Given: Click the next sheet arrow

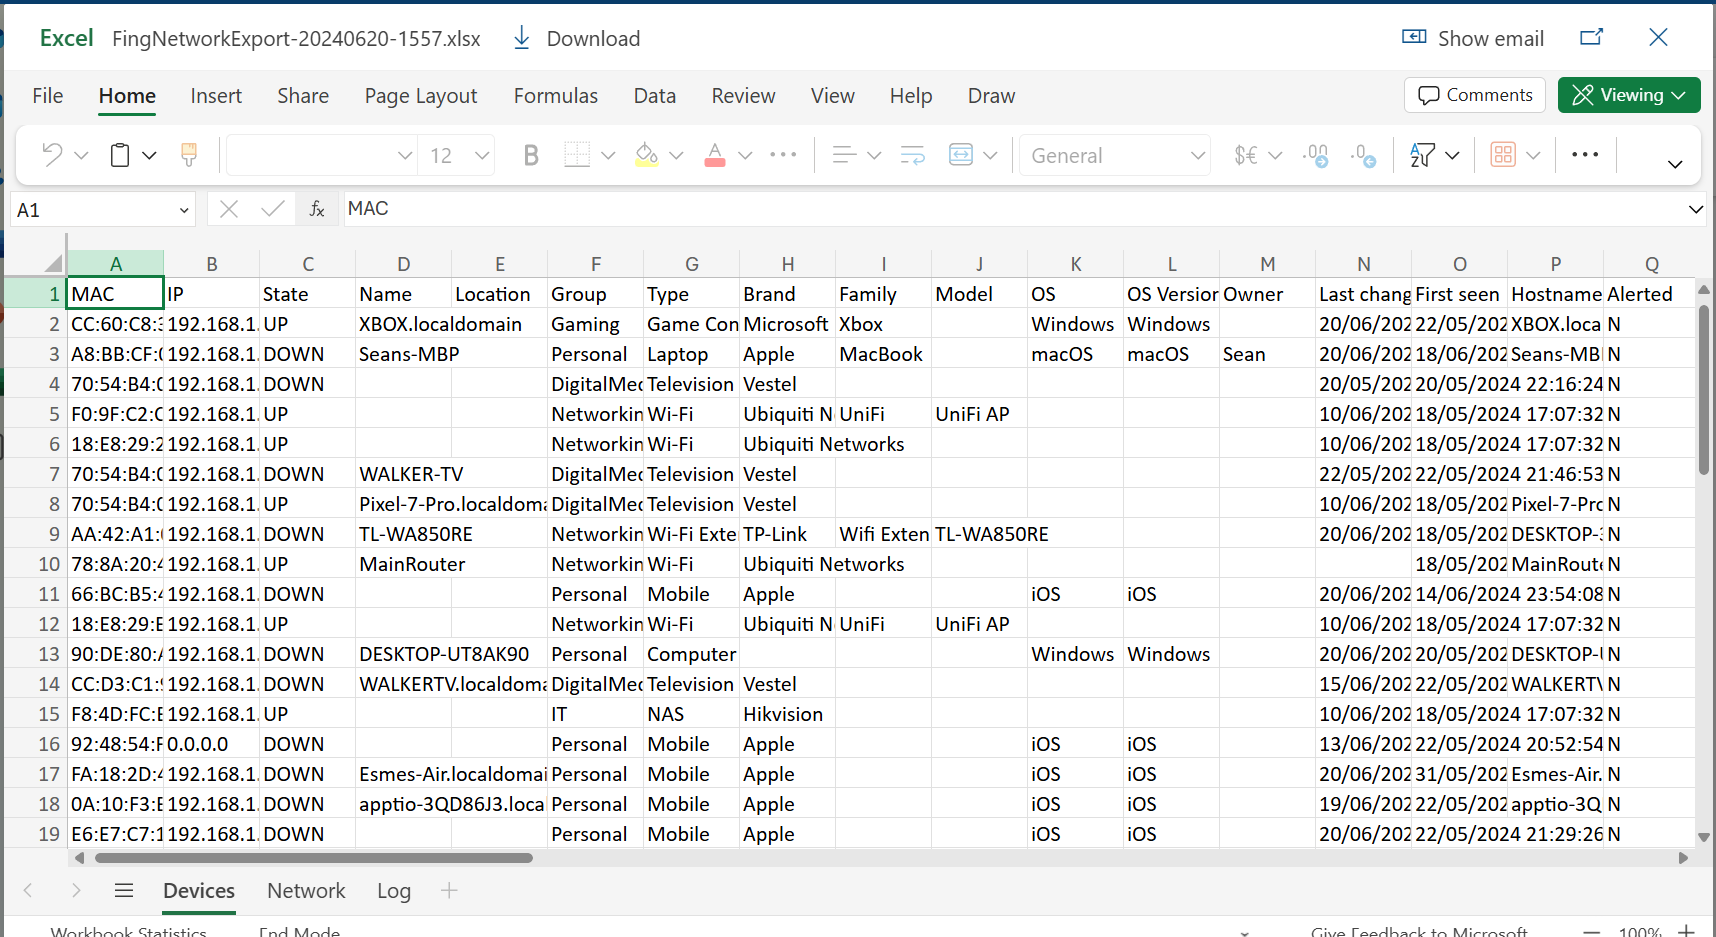Looking at the screenshot, I should [x=76, y=890].
